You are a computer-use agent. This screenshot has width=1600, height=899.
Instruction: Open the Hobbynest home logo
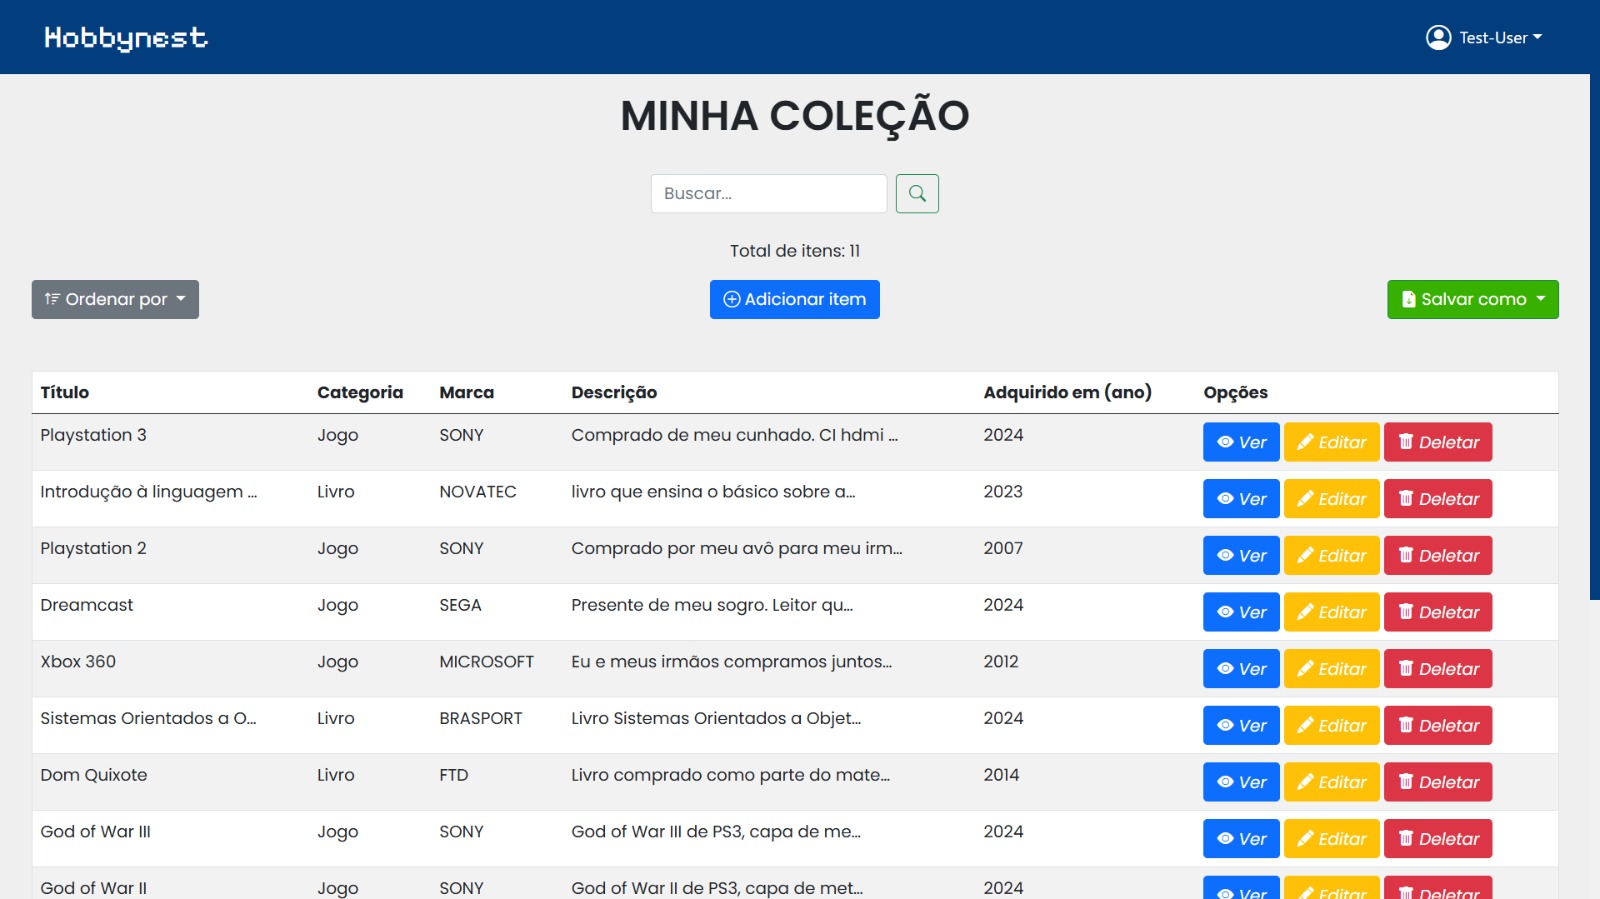126,38
